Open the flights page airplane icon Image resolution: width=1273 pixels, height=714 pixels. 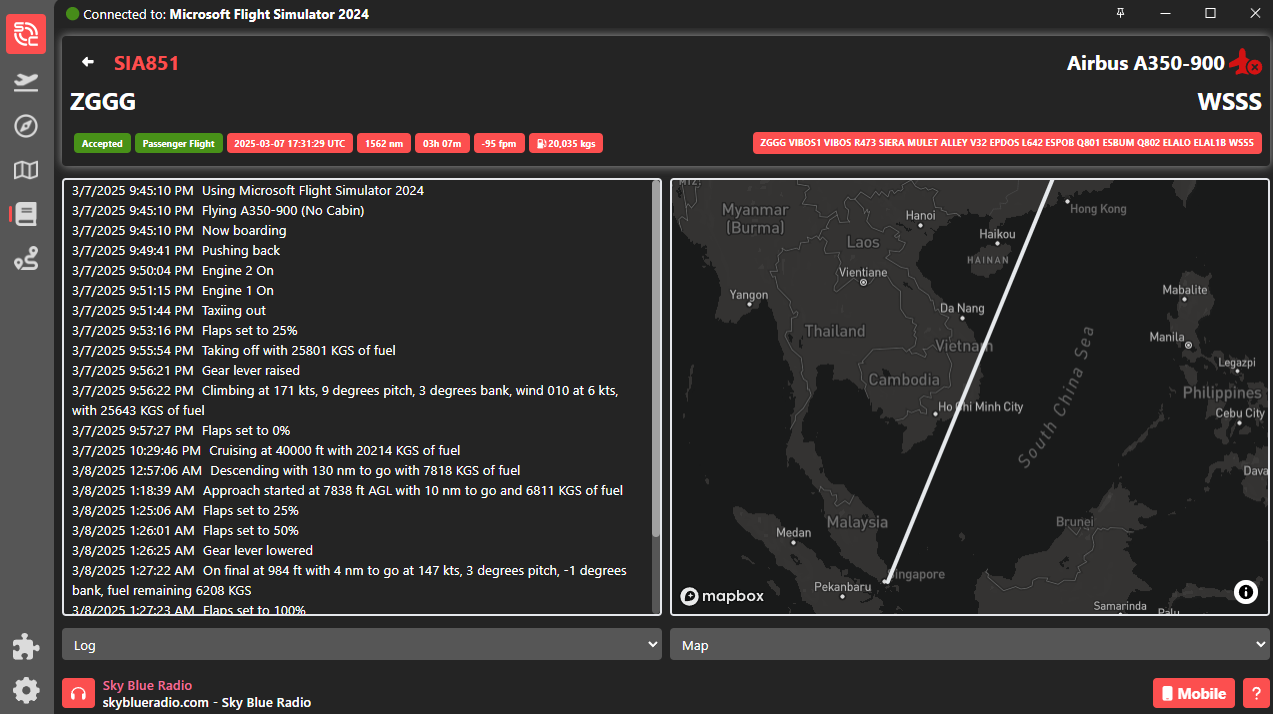(x=26, y=82)
